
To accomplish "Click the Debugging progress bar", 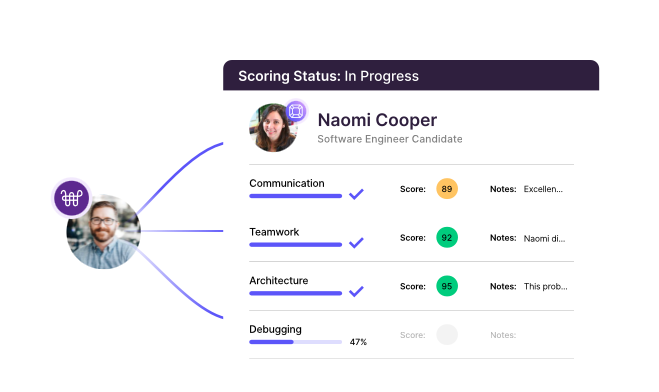I will 295,342.
